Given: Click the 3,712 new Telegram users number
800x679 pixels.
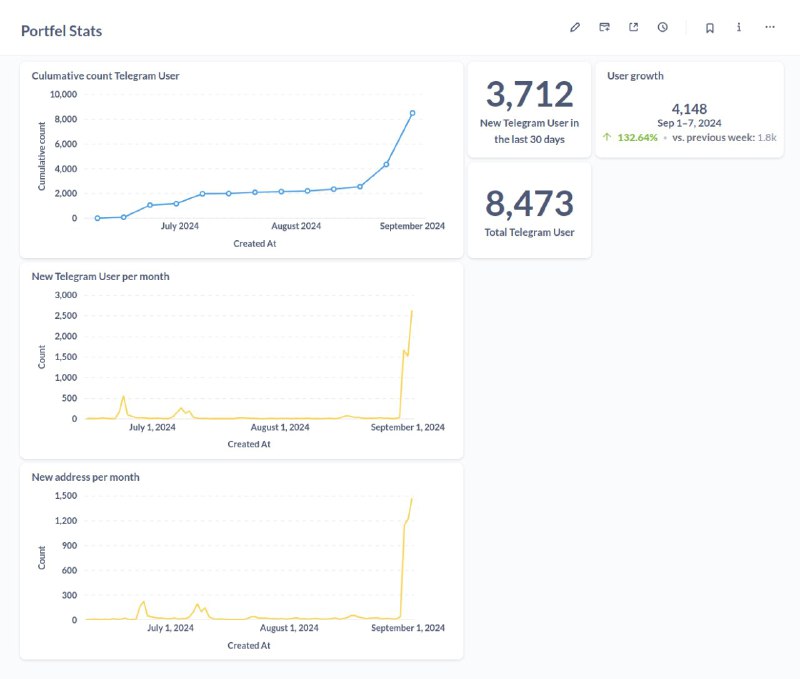Looking at the screenshot, I should tap(530, 94).
